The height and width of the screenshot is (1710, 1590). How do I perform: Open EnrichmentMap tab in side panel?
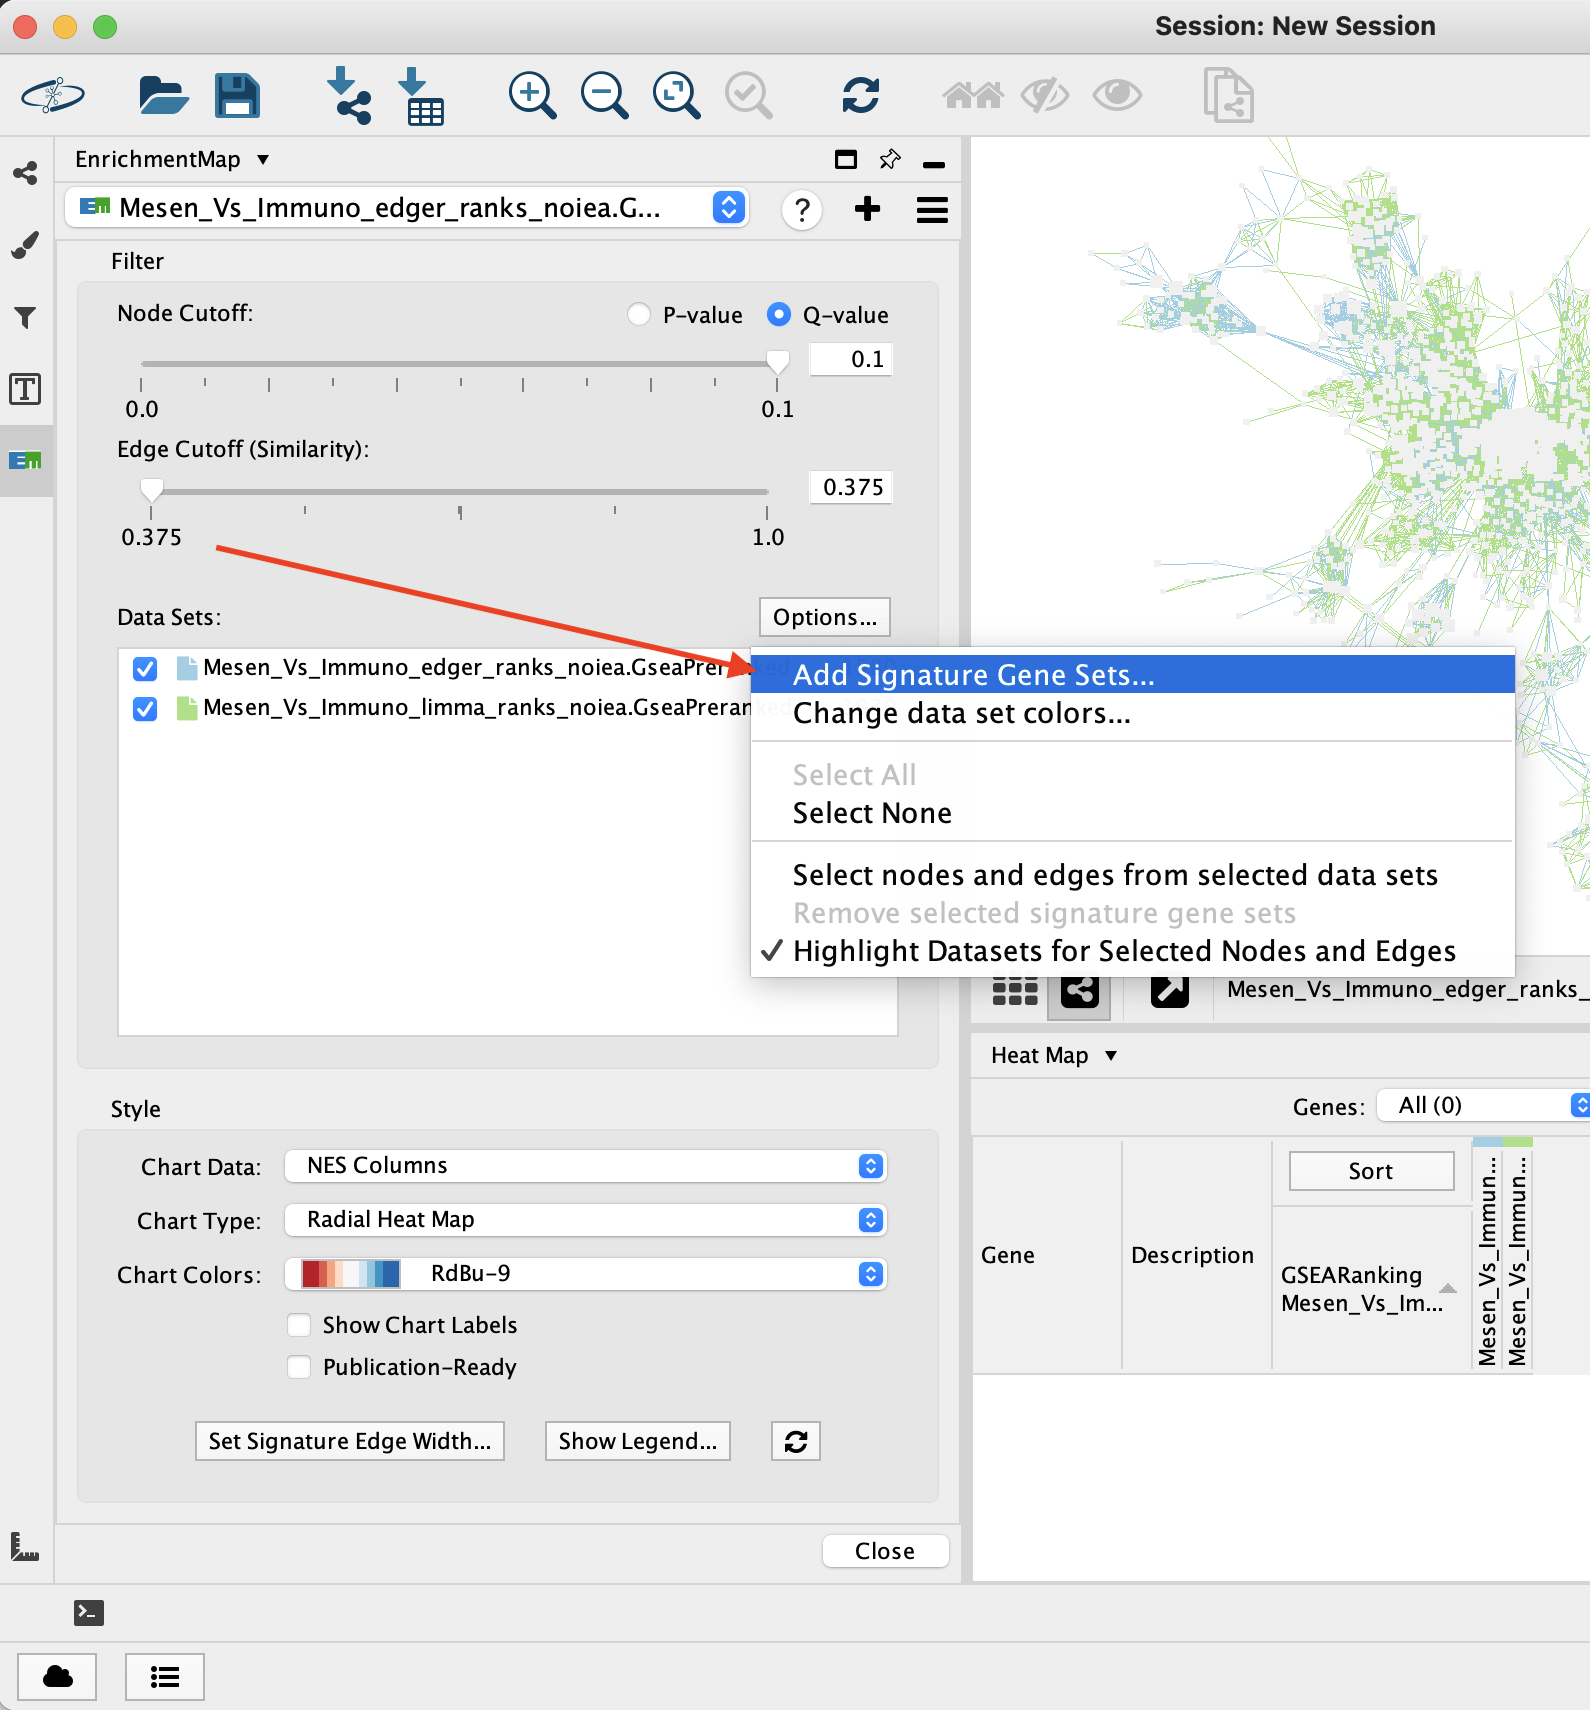(x=25, y=461)
